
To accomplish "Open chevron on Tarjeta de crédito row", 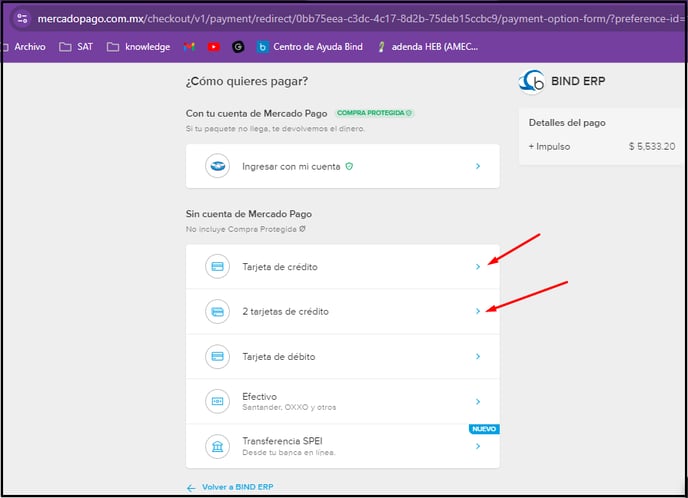I will point(478,267).
